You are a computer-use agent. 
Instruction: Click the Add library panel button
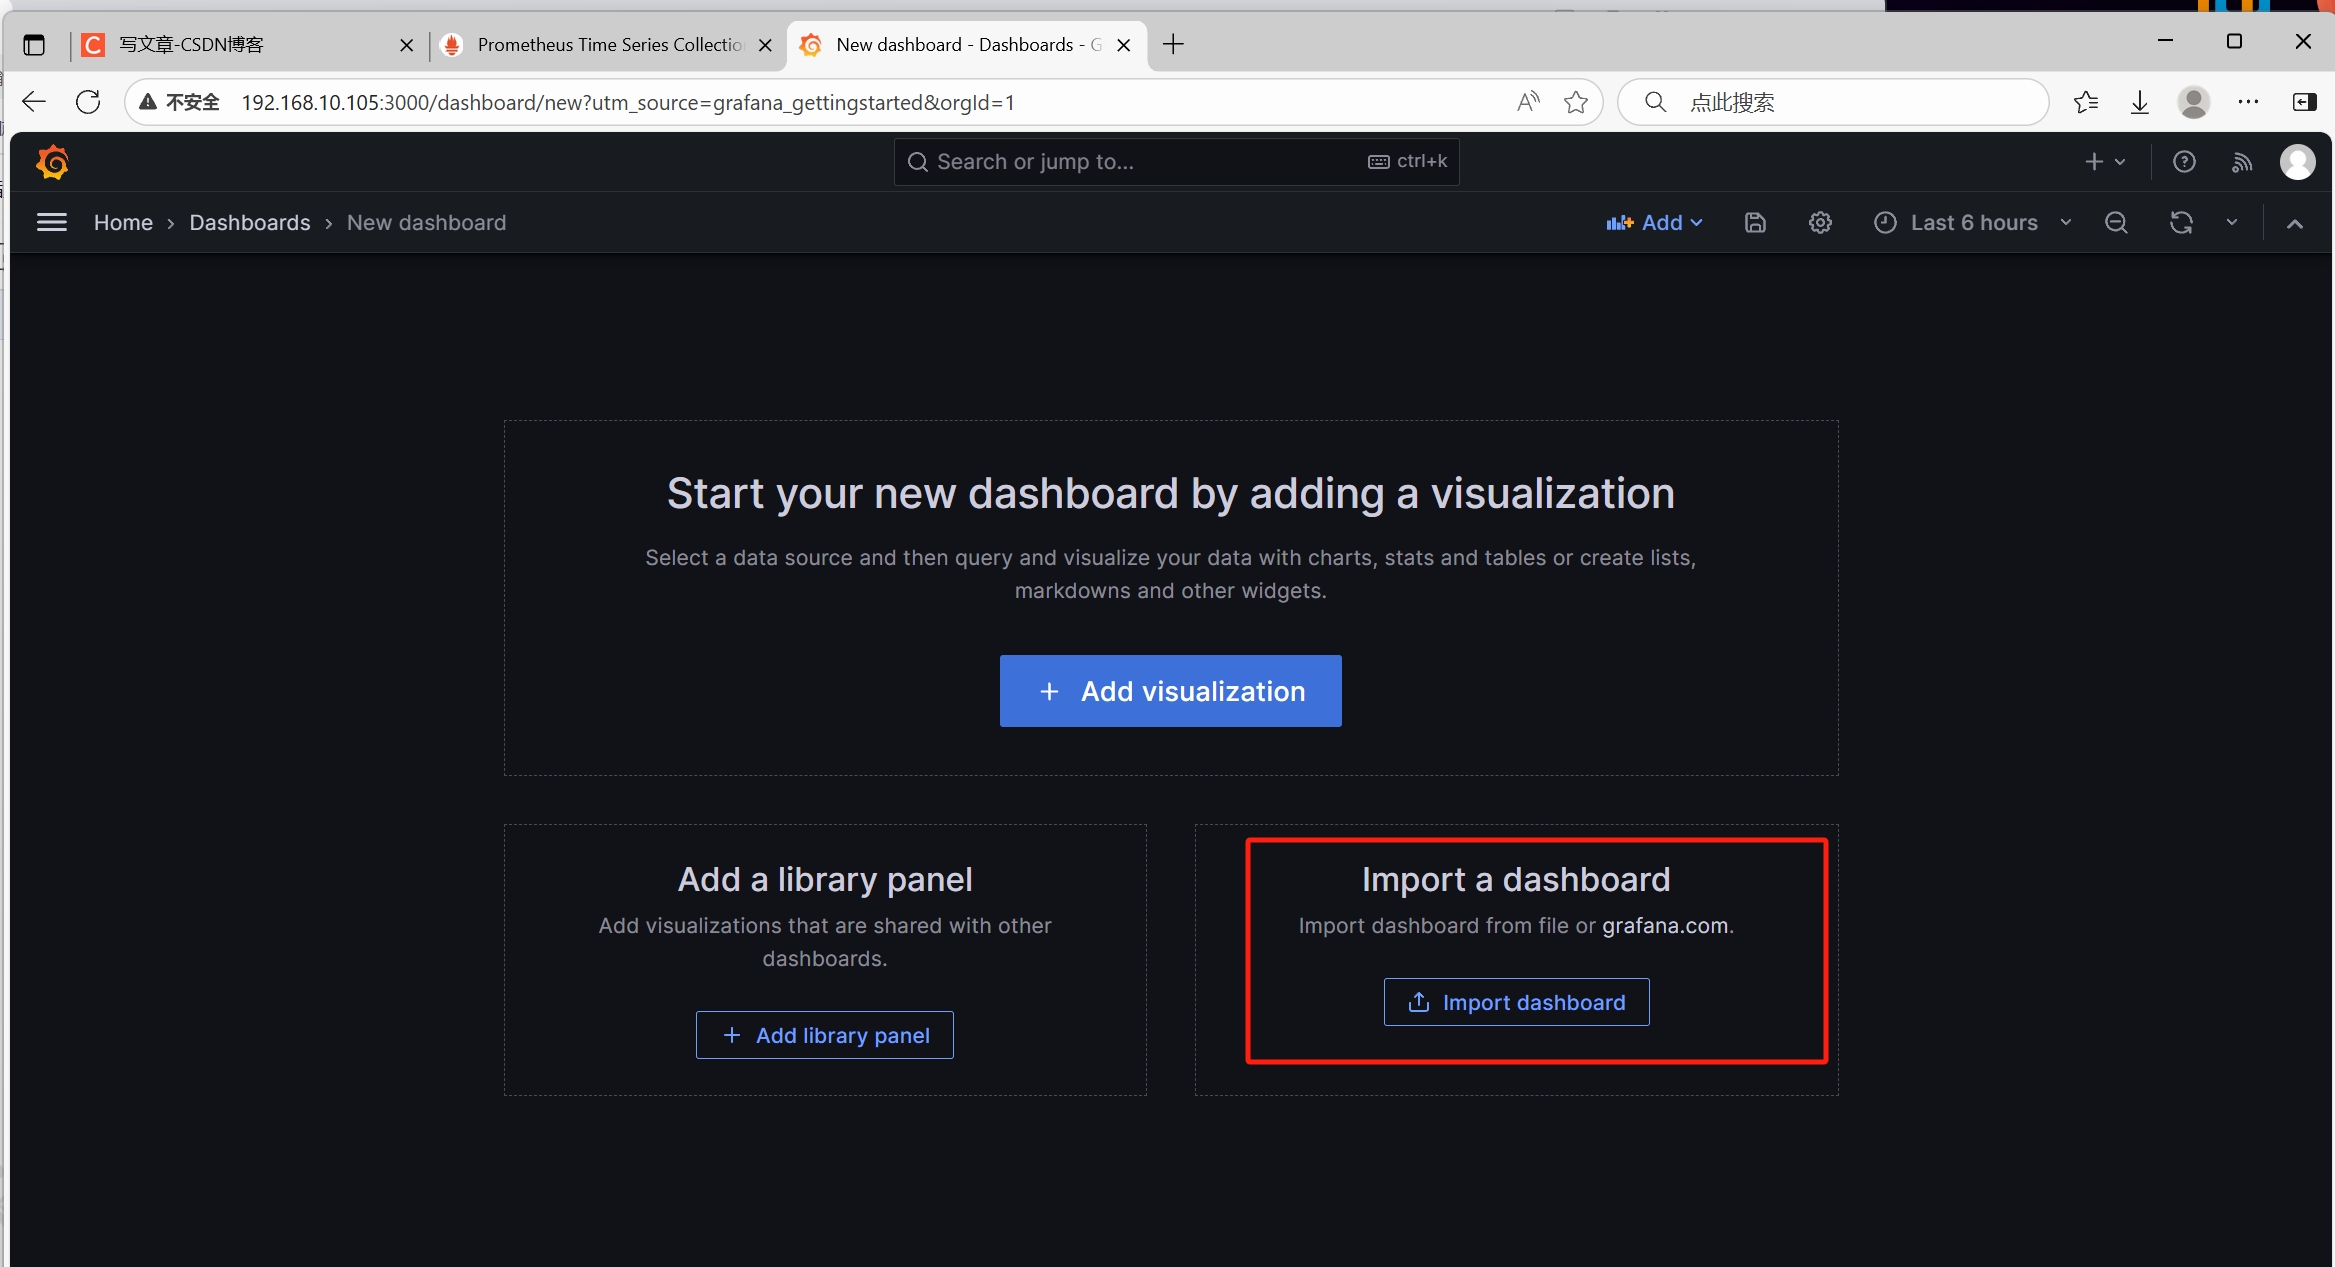coord(824,1035)
